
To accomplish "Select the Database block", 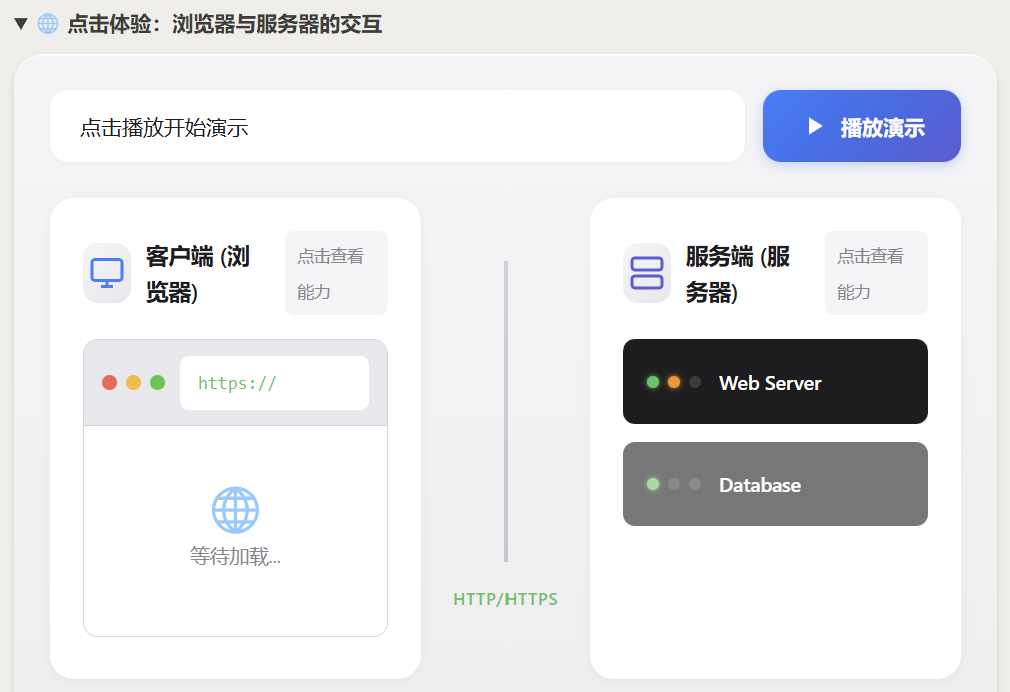I will click(x=775, y=484).
